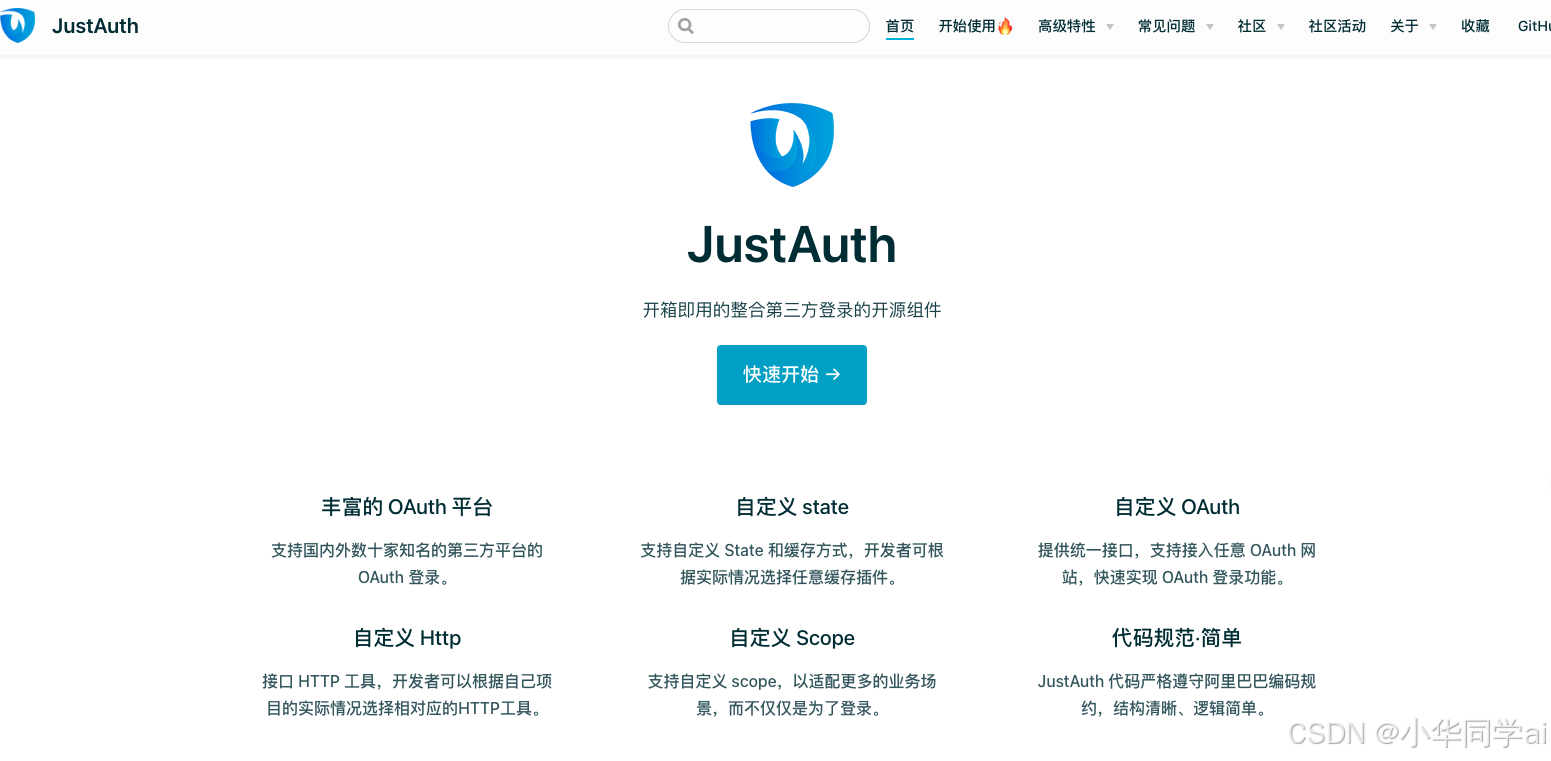Click the large JustAuth shield hero logo
This screenshot has width=1551, height=761.
click(792, 144)
